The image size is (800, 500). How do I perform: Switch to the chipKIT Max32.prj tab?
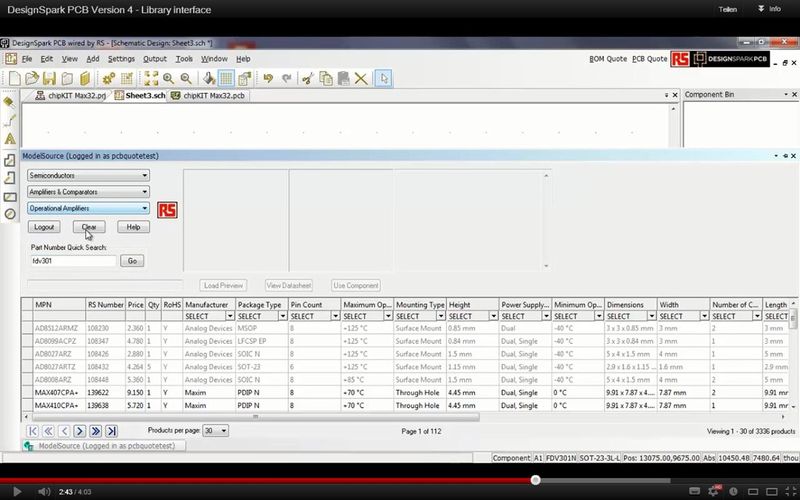pos(72,95)
